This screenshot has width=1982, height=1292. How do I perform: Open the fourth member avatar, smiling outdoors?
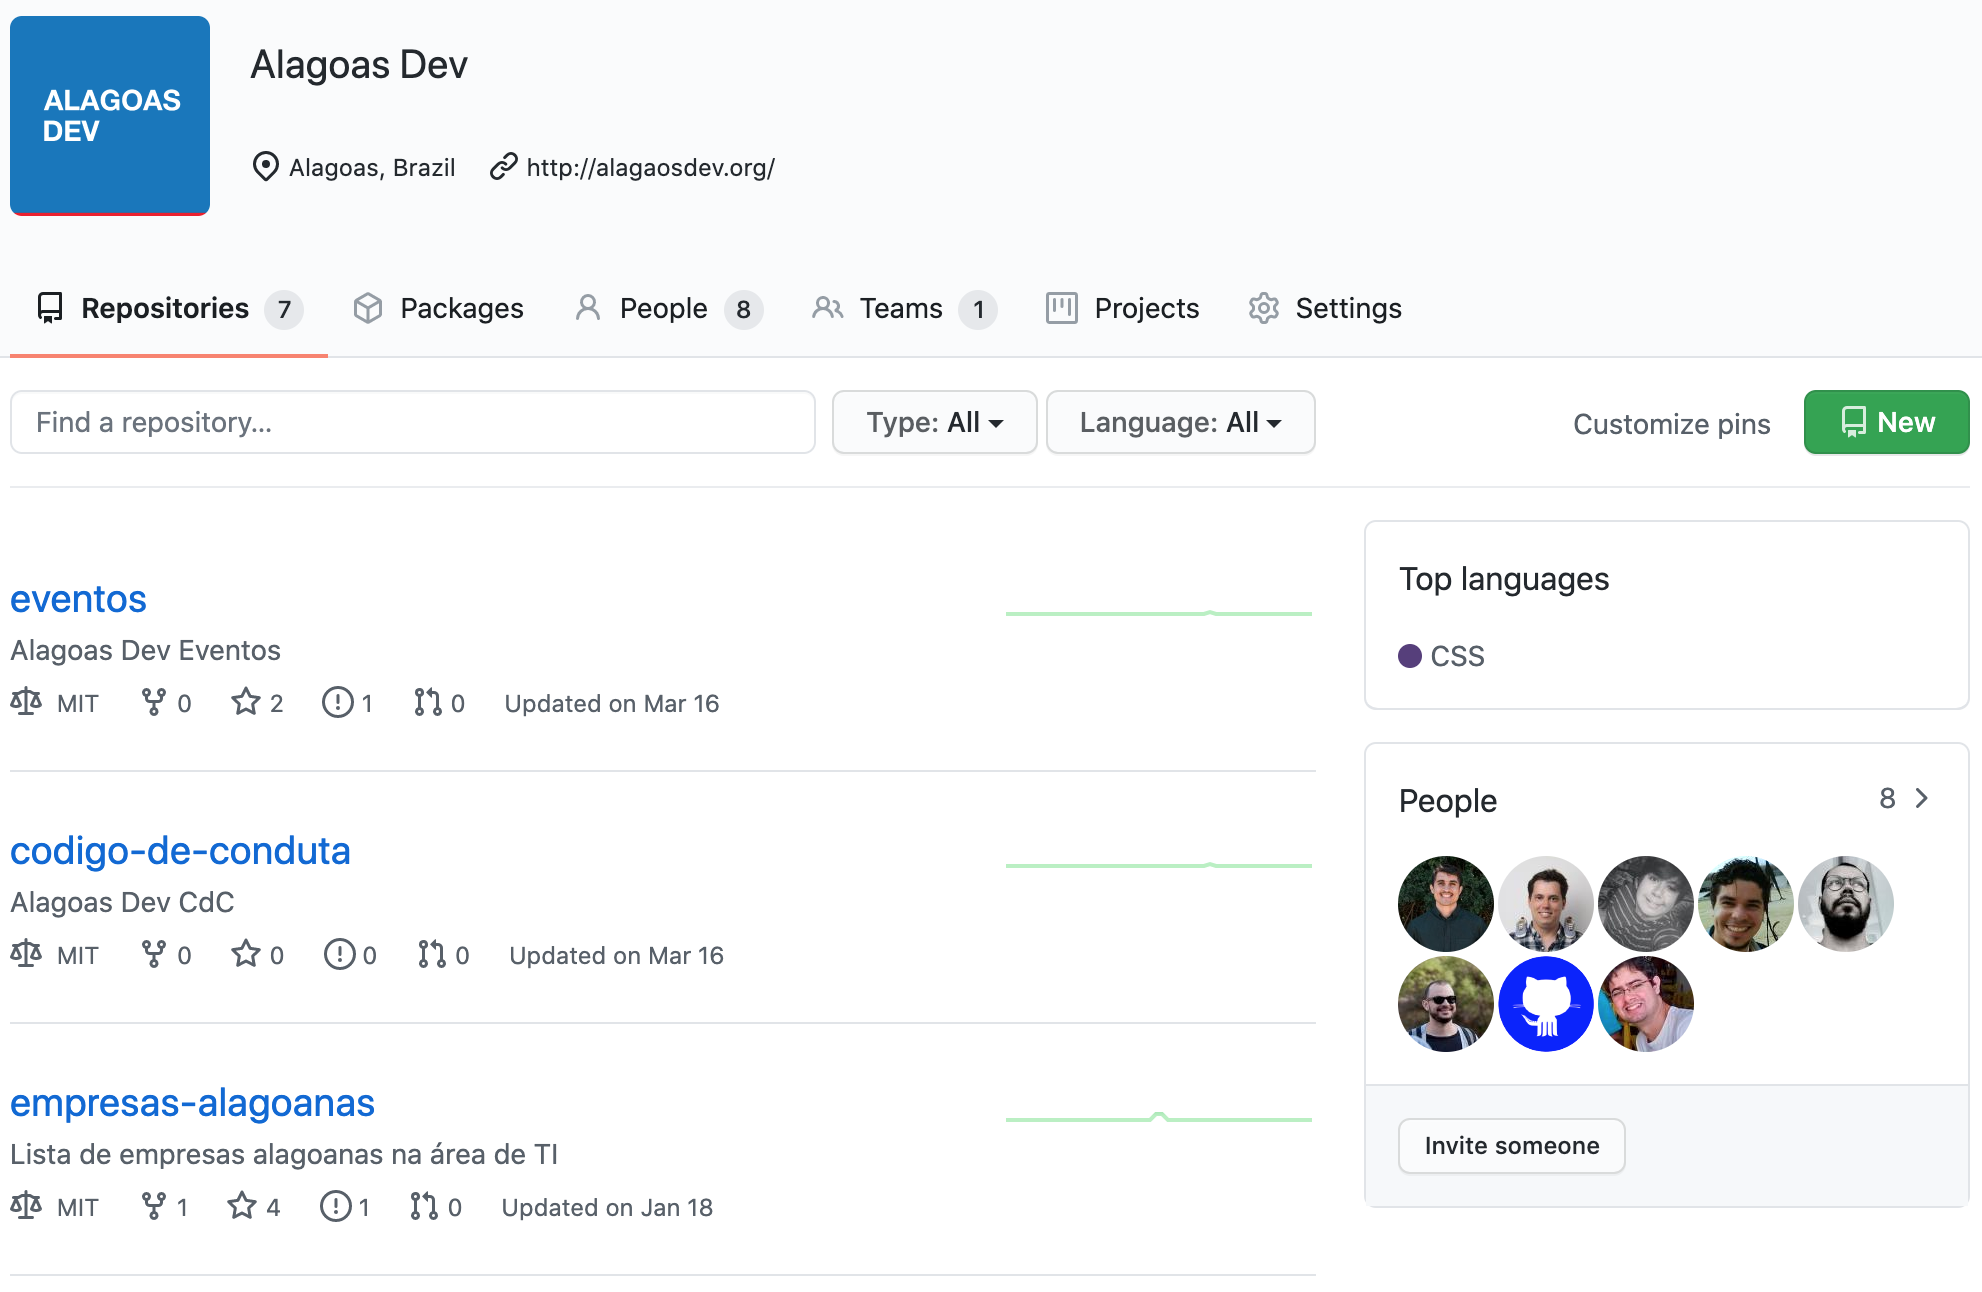[1746, 904]
